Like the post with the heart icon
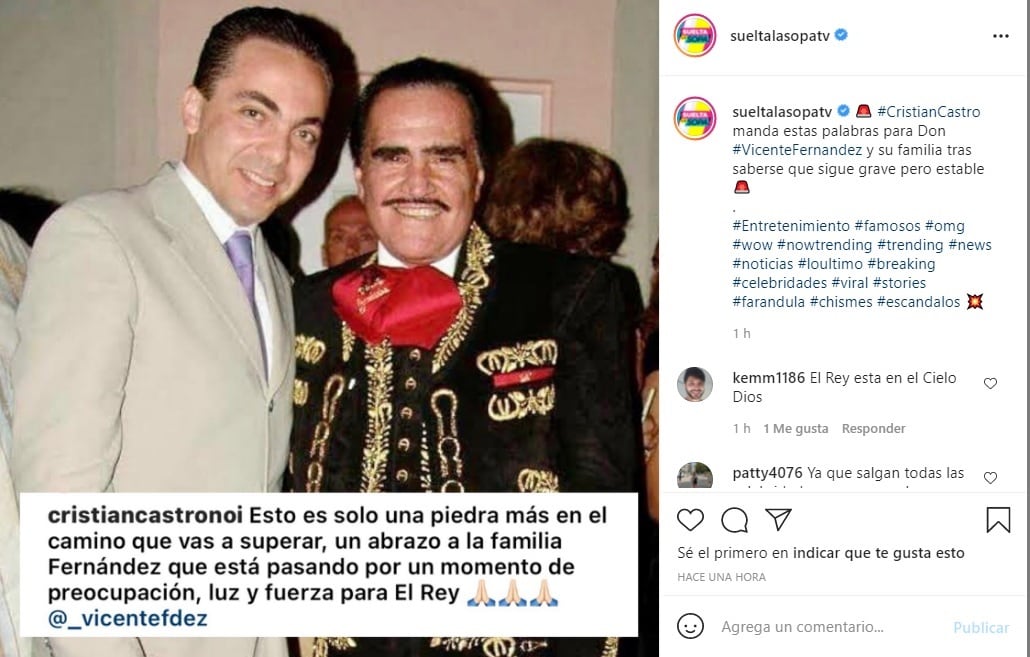1030x657 pixels. (690, 520)
